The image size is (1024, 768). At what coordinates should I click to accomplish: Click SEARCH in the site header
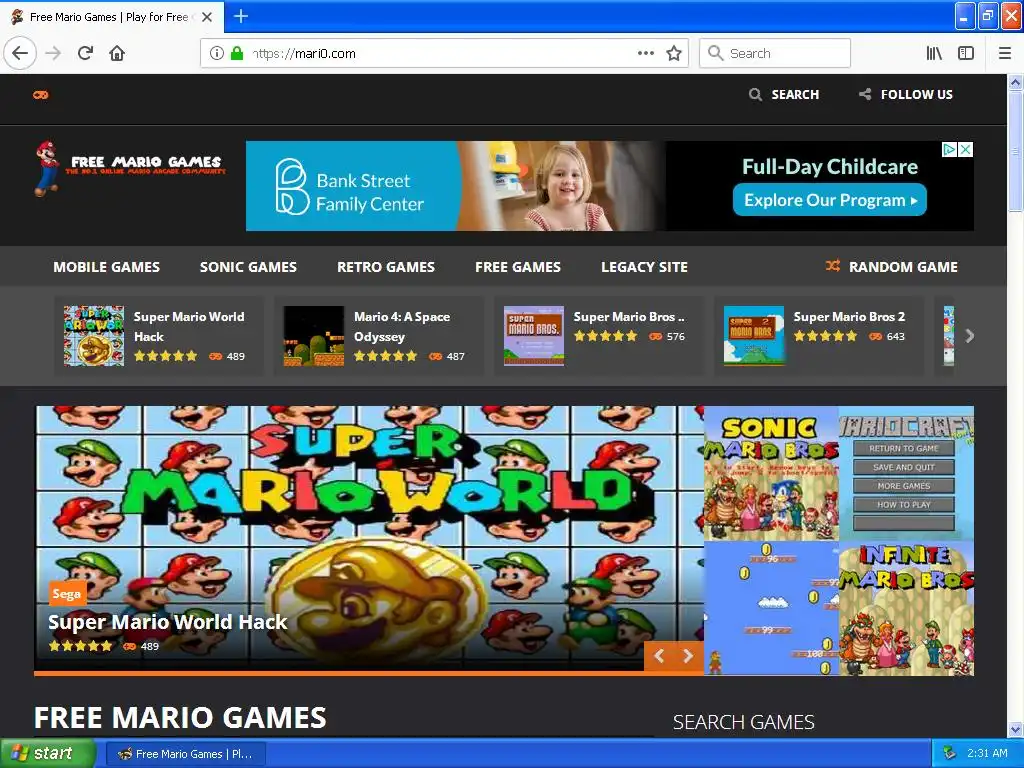784,95
